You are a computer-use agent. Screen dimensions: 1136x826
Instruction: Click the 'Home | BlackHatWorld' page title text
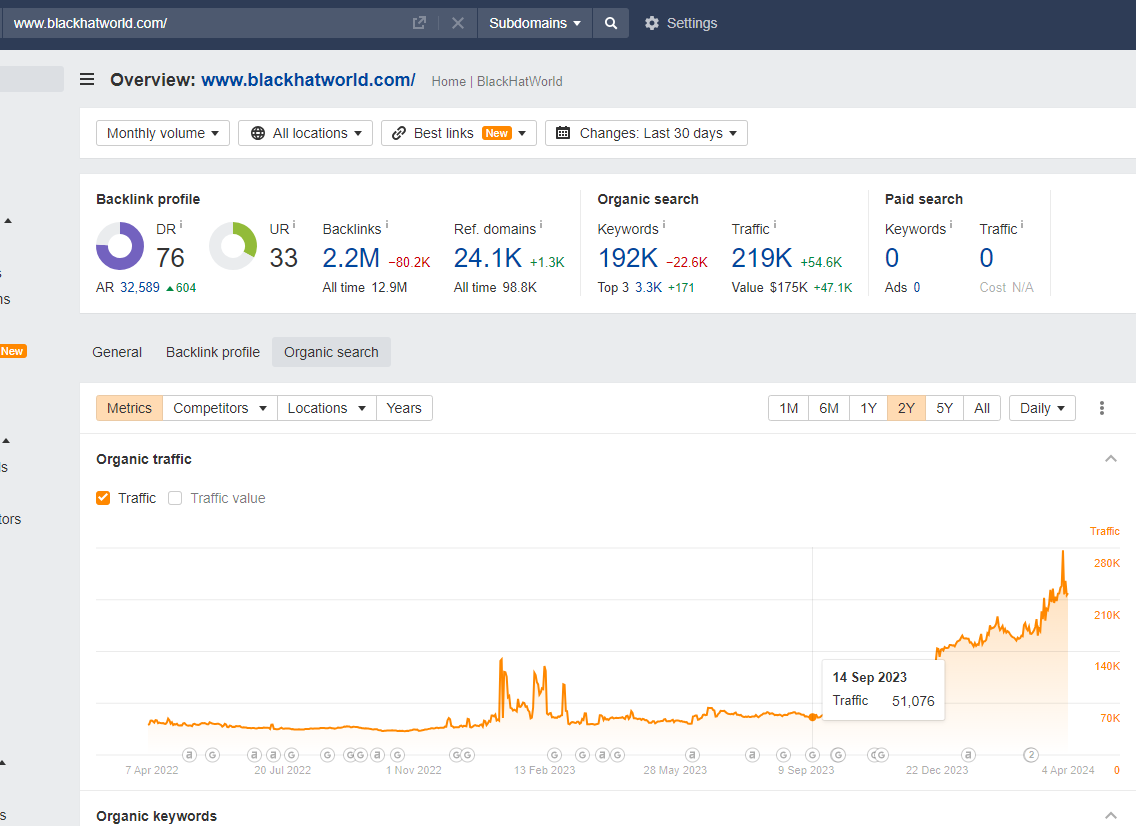[497, 81]
